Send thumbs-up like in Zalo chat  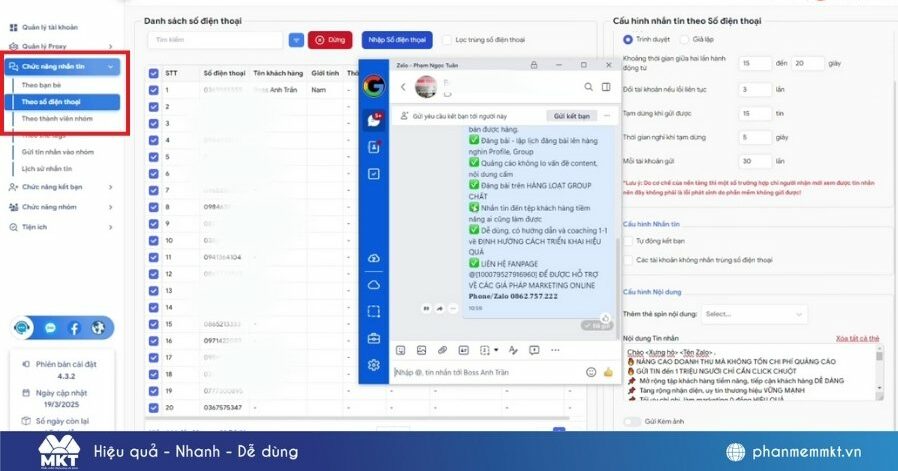click(608, 372)
